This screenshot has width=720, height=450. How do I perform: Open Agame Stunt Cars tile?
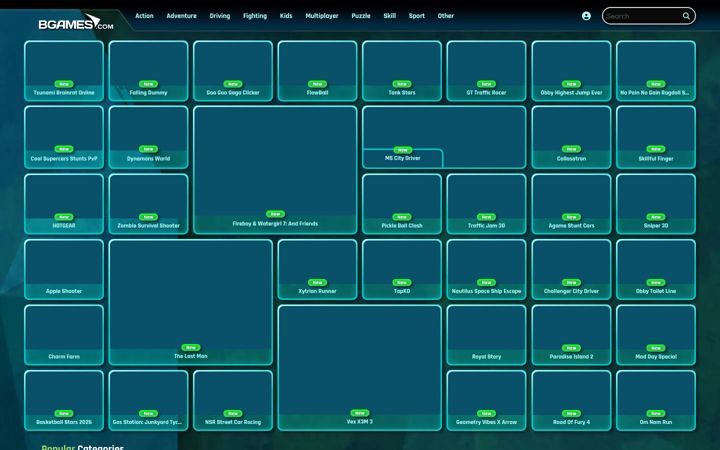click(x=571, y=204)
